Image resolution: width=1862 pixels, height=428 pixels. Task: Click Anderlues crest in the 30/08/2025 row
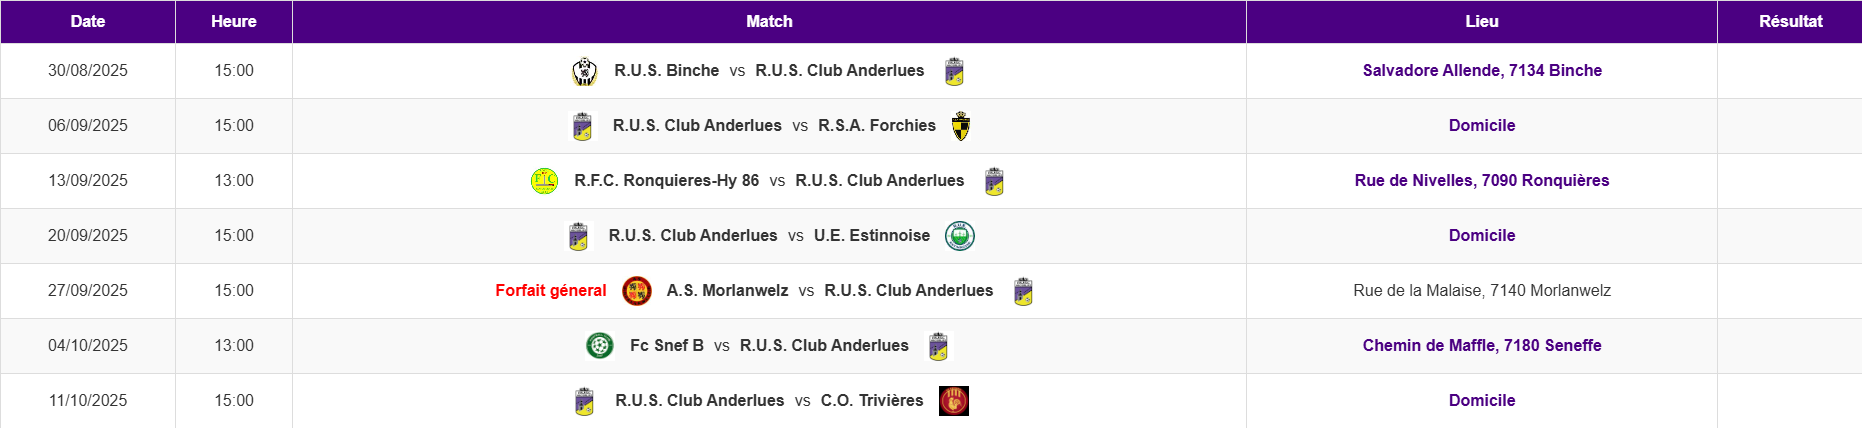pyautogui.click(x=954, y=71)
